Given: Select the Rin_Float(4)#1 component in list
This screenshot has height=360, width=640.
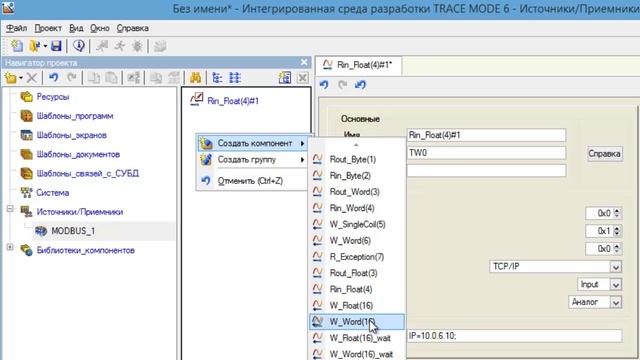Looking at the screenshot, I should coord(233,101).
